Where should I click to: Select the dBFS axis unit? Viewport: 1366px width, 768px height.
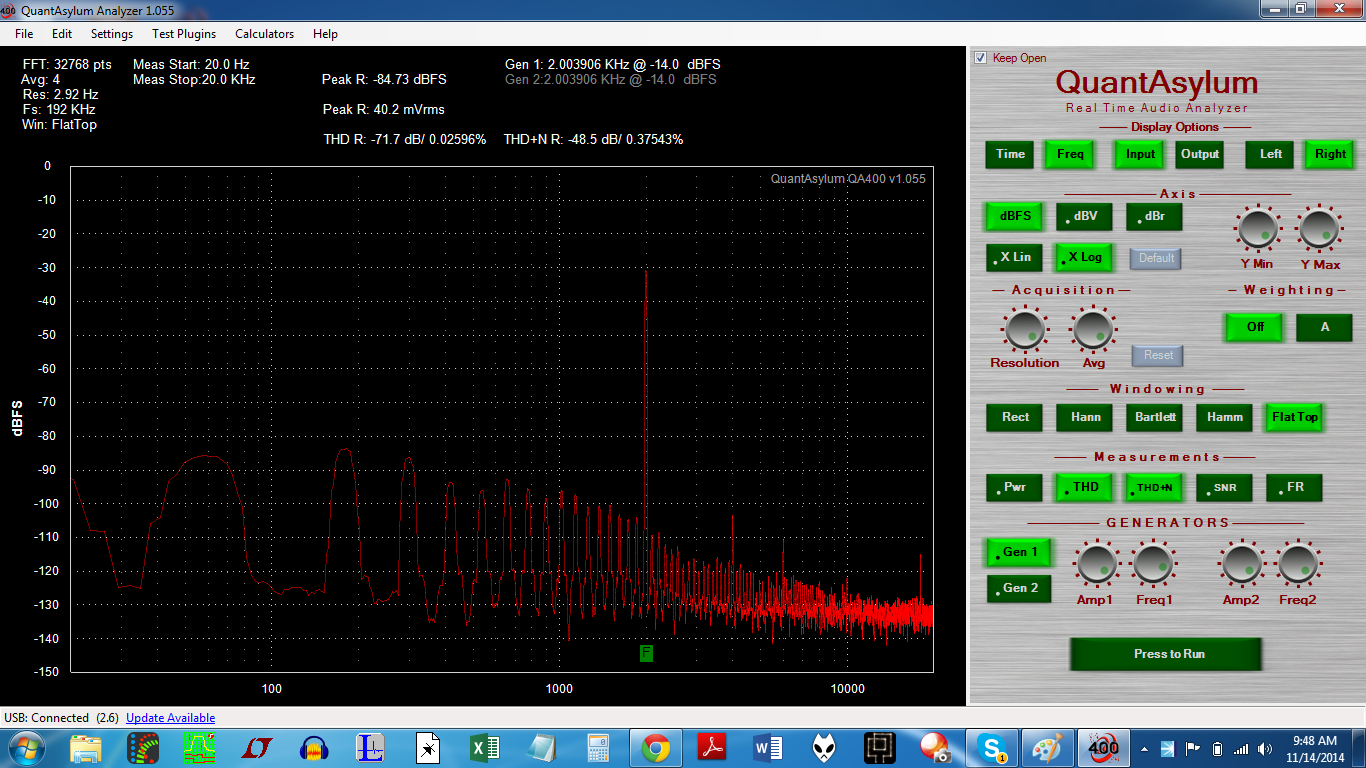1014,216
